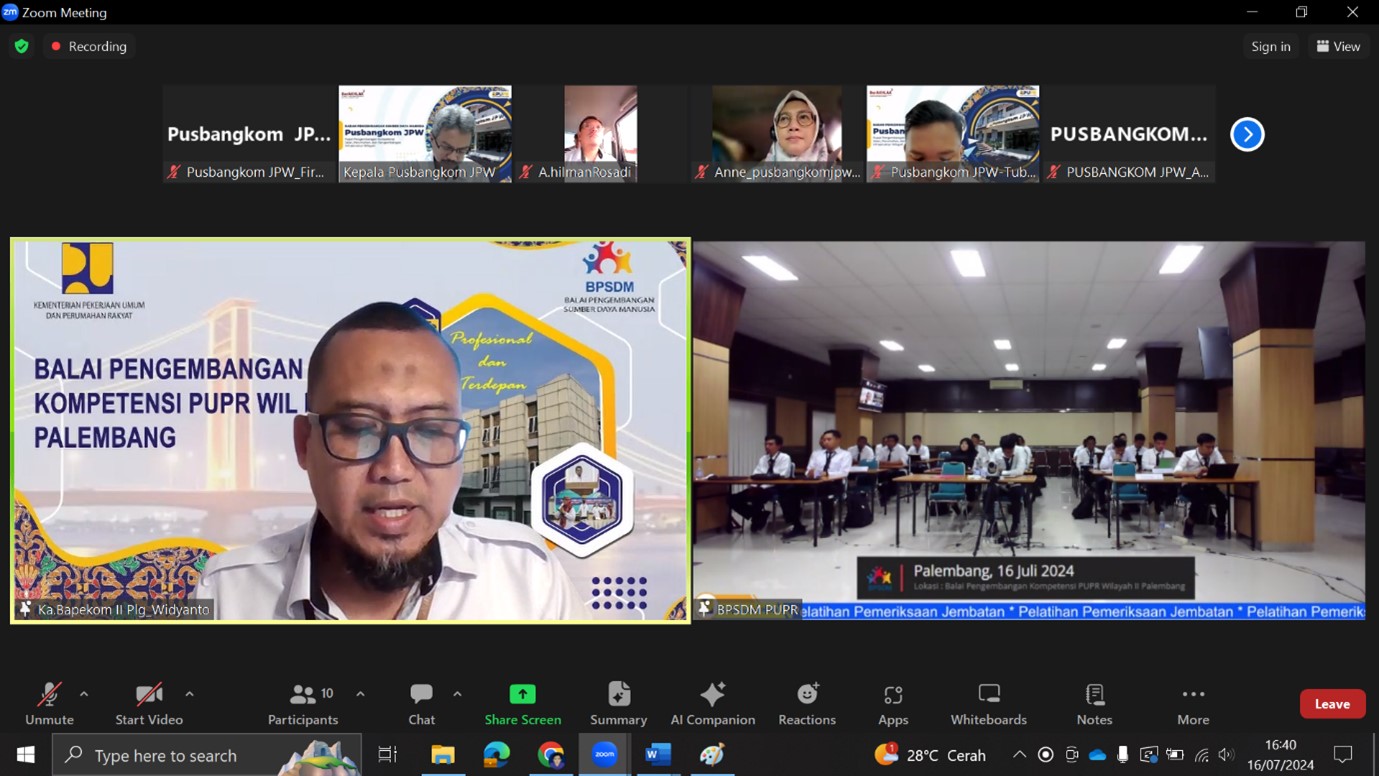
Task: Click the taskbar search box
Action: pos(206,755)
